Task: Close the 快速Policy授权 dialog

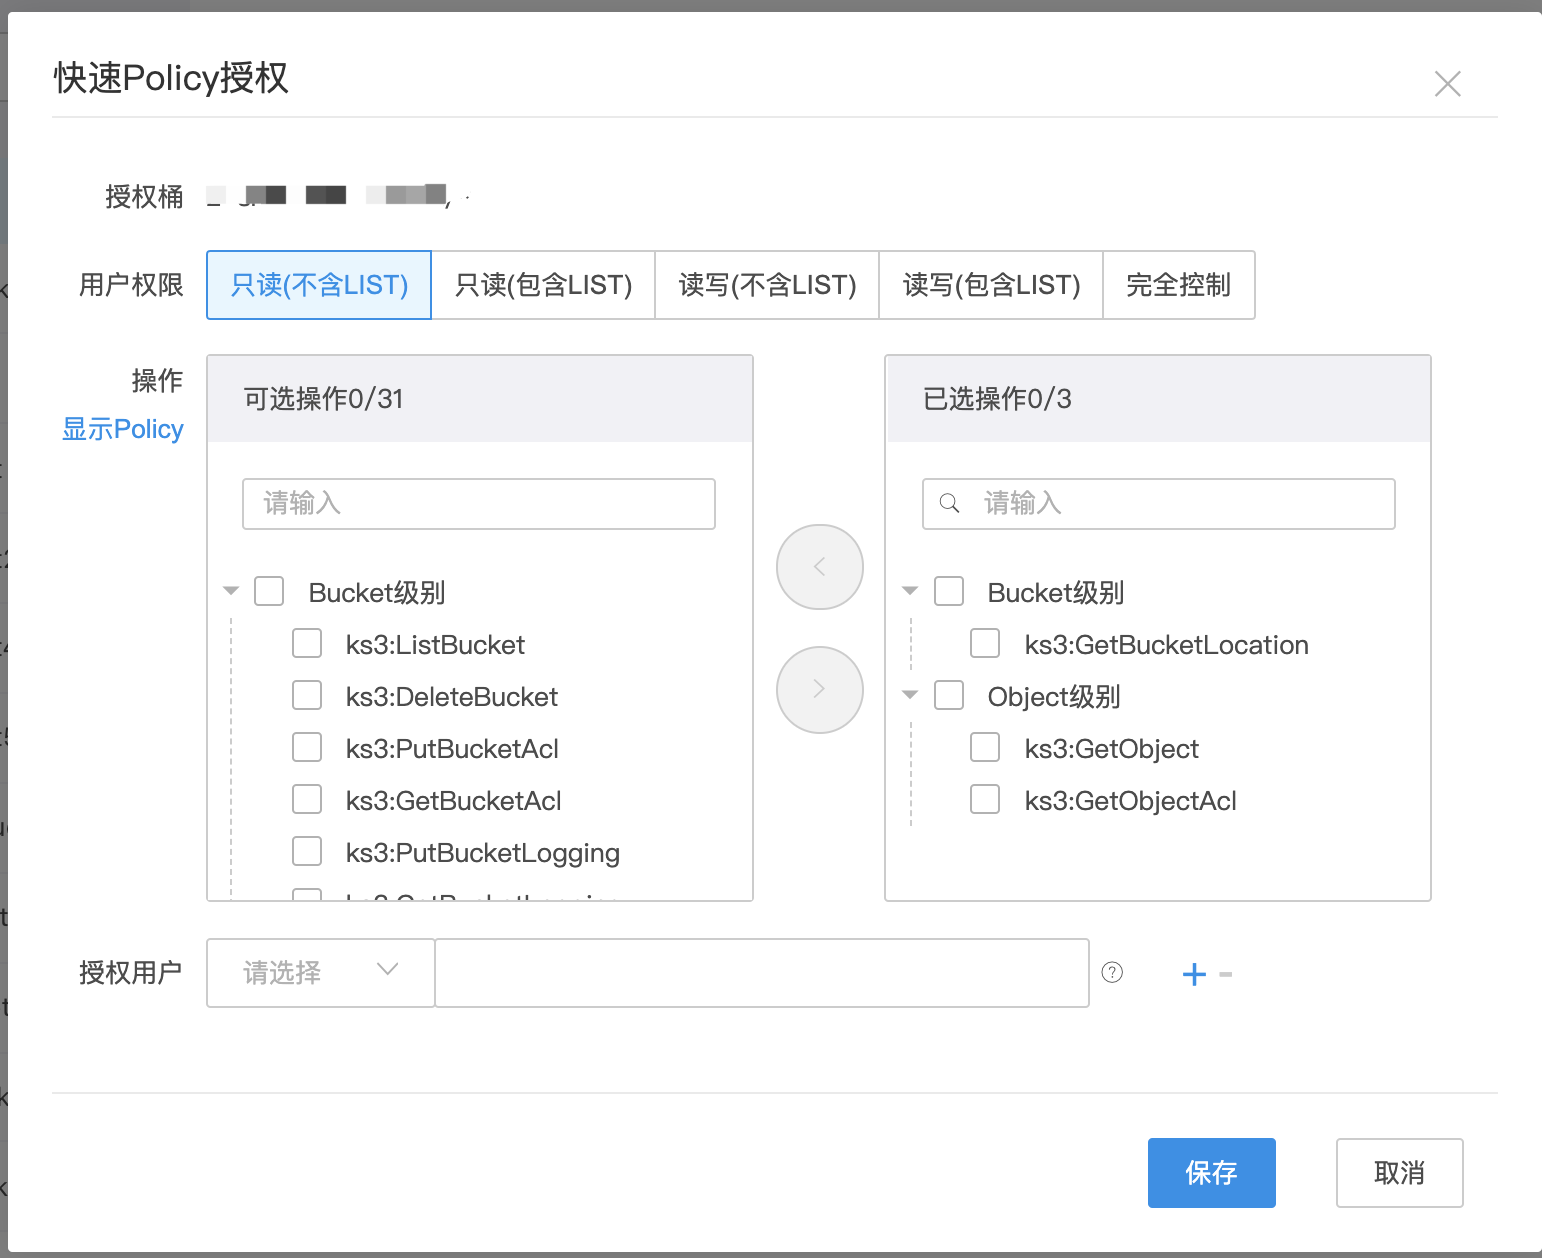Action: 1447,84
